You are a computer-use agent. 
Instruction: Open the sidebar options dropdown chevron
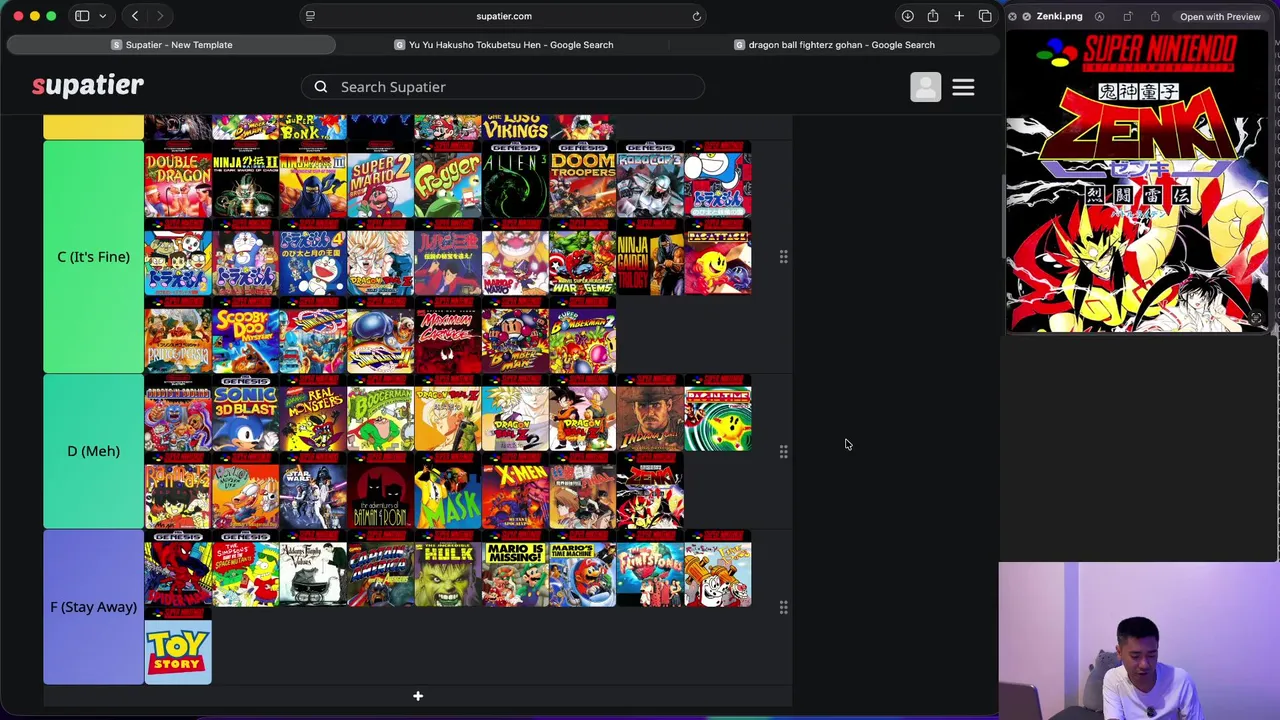click(x=102, y=16)
